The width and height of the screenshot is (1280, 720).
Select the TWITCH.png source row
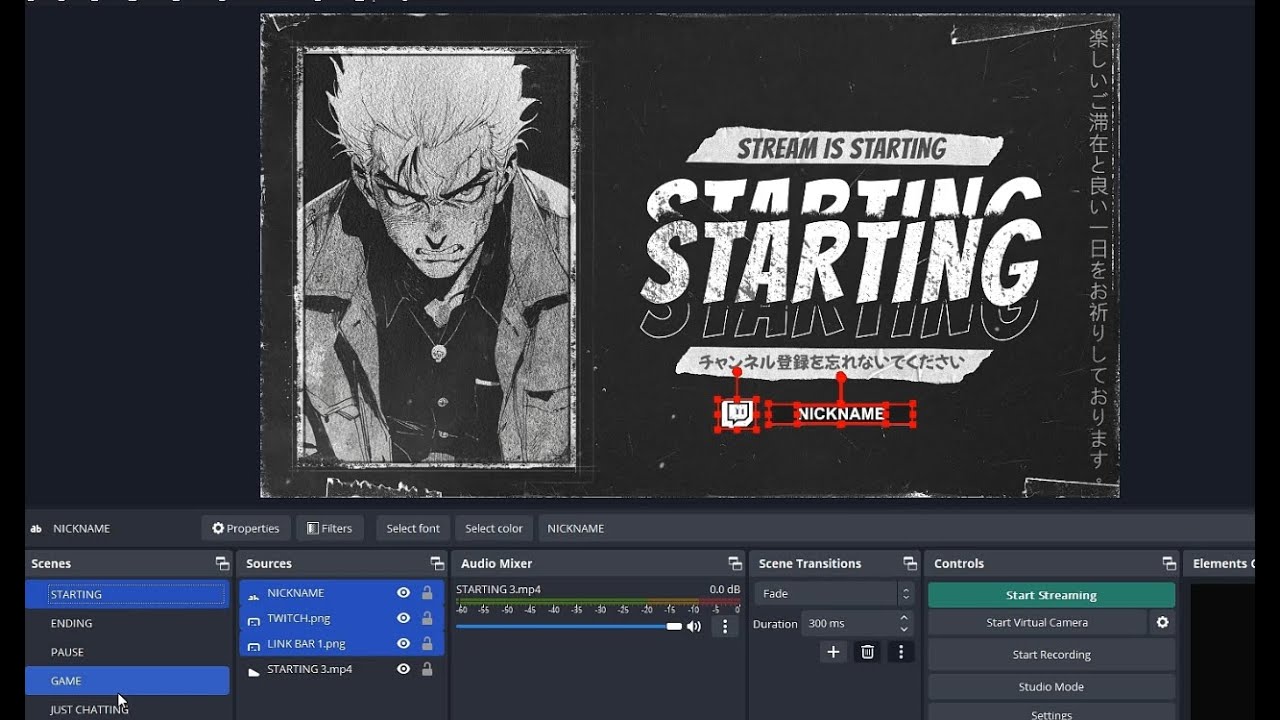tap(342, 618)
